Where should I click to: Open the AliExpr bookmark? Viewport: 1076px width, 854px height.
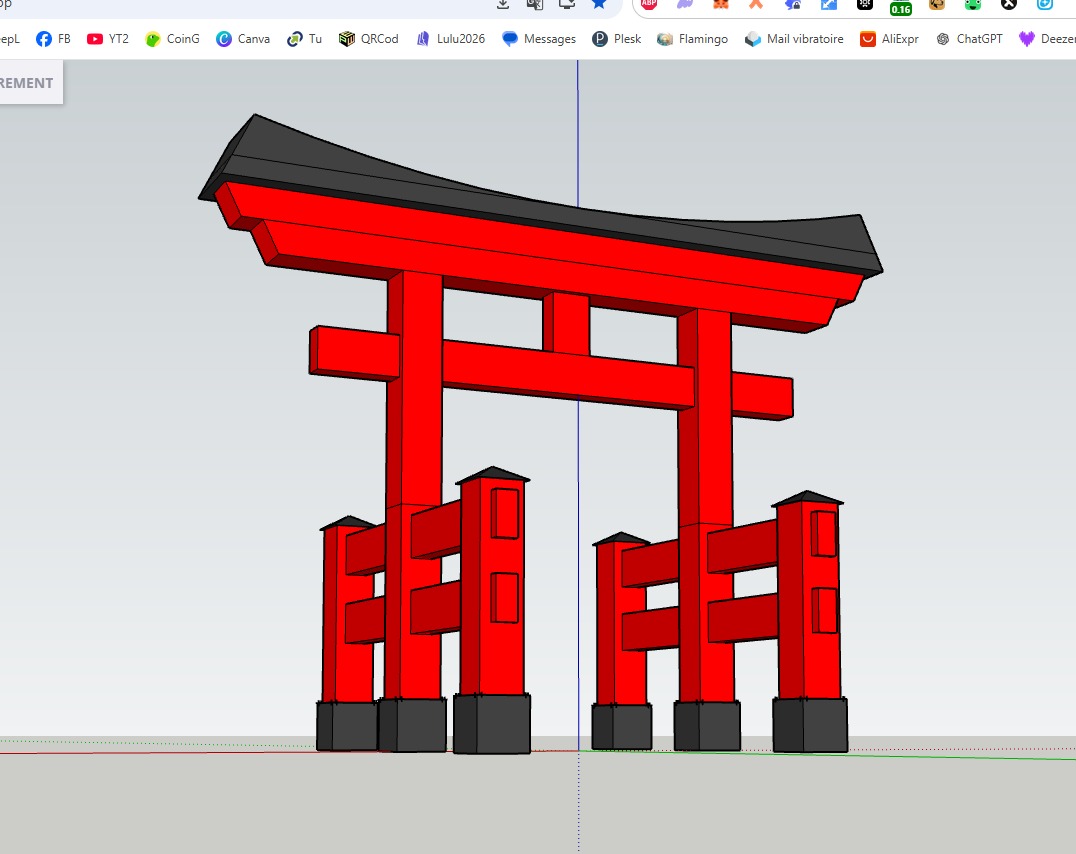pos(889,39)
